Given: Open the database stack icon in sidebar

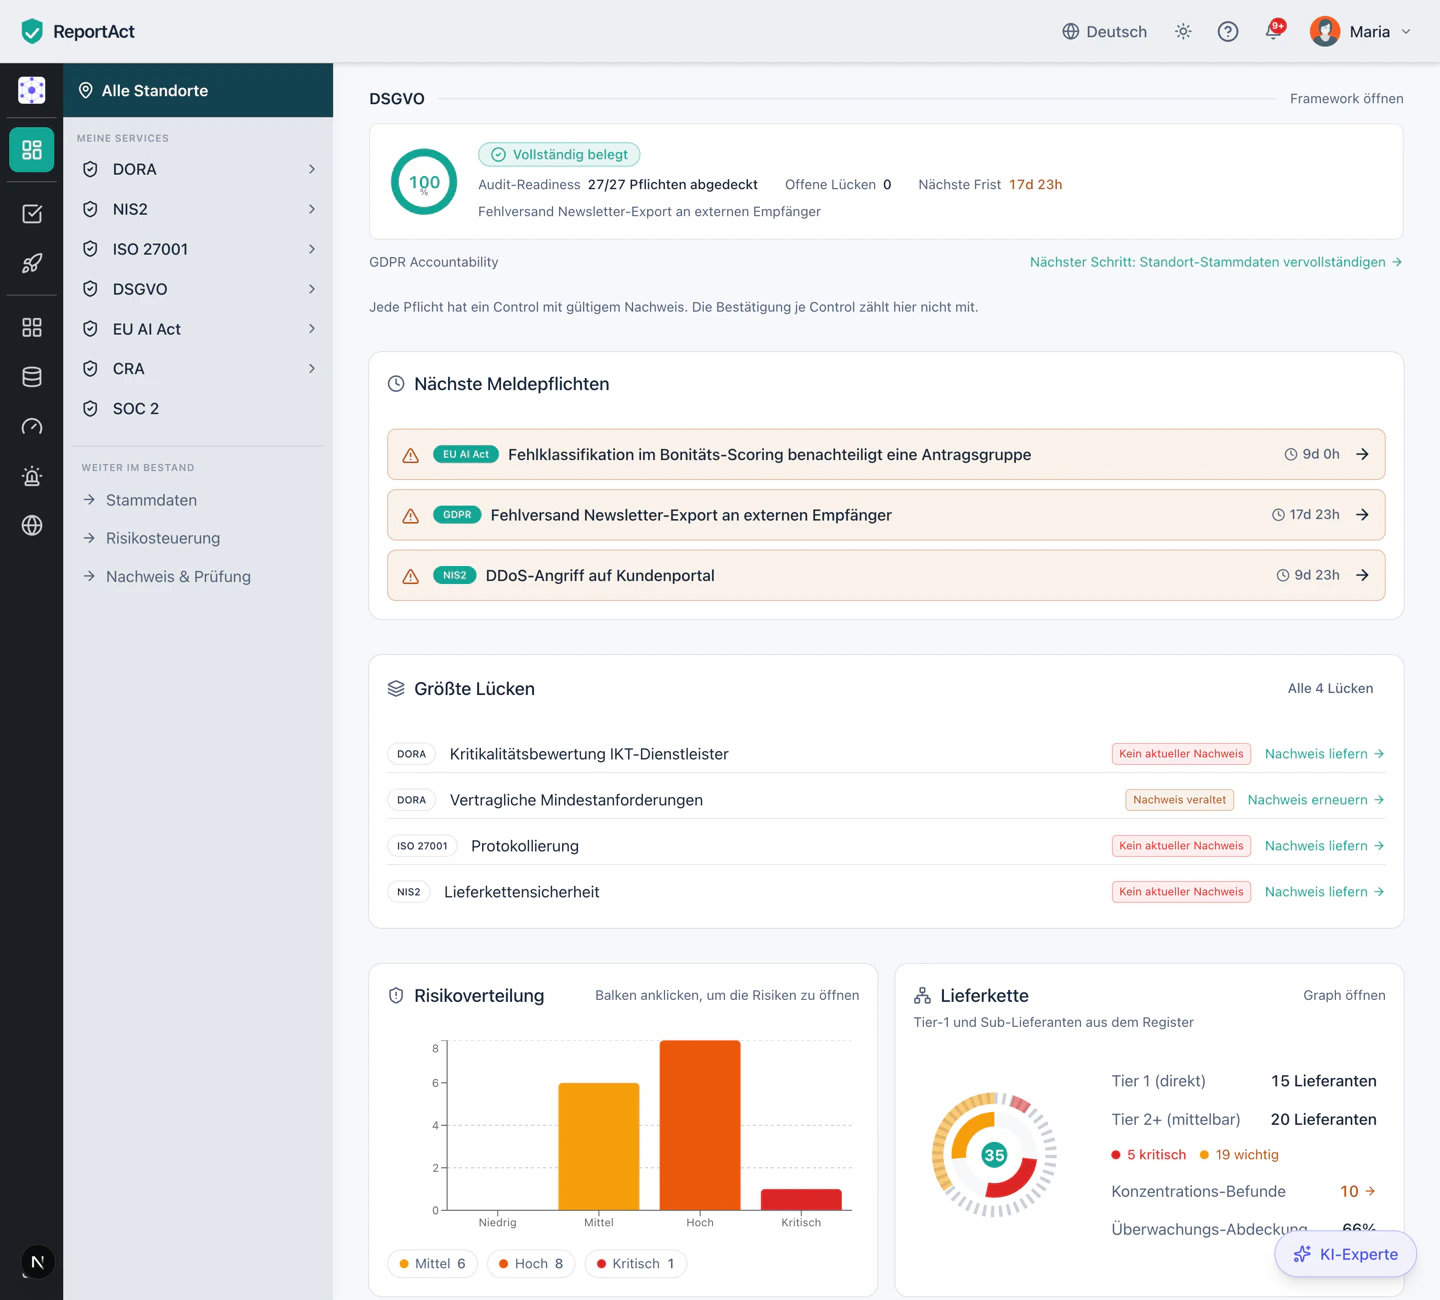Looking at the screenshot, I should coord(31,377).
